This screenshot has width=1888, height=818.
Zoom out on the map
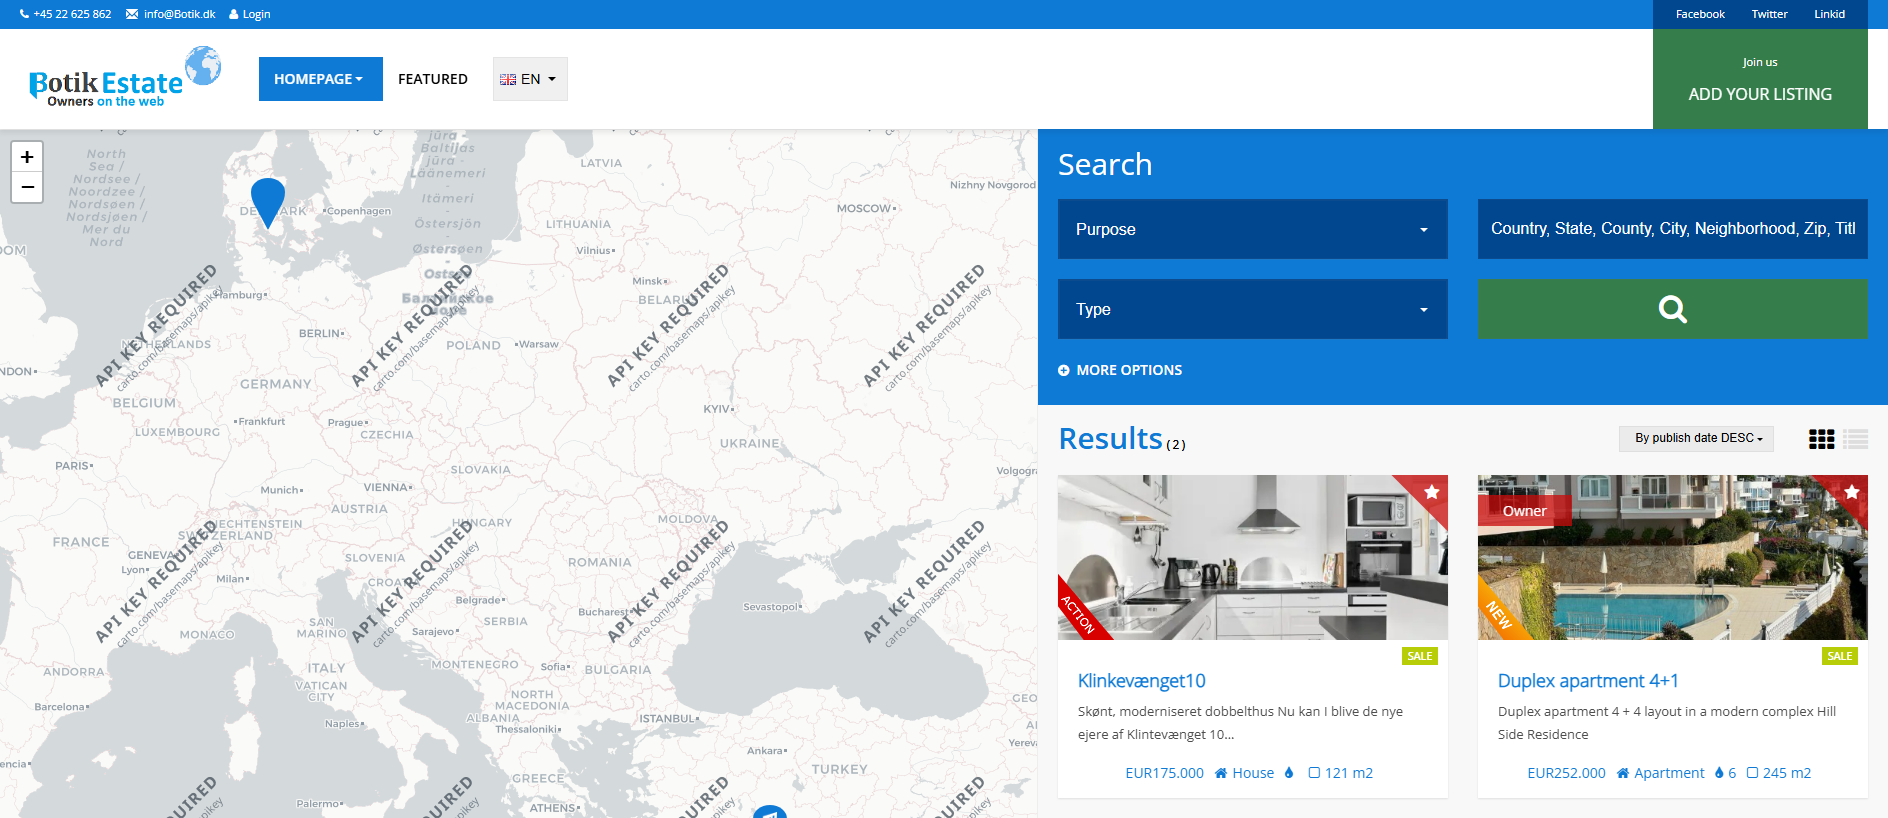(27, 187)
